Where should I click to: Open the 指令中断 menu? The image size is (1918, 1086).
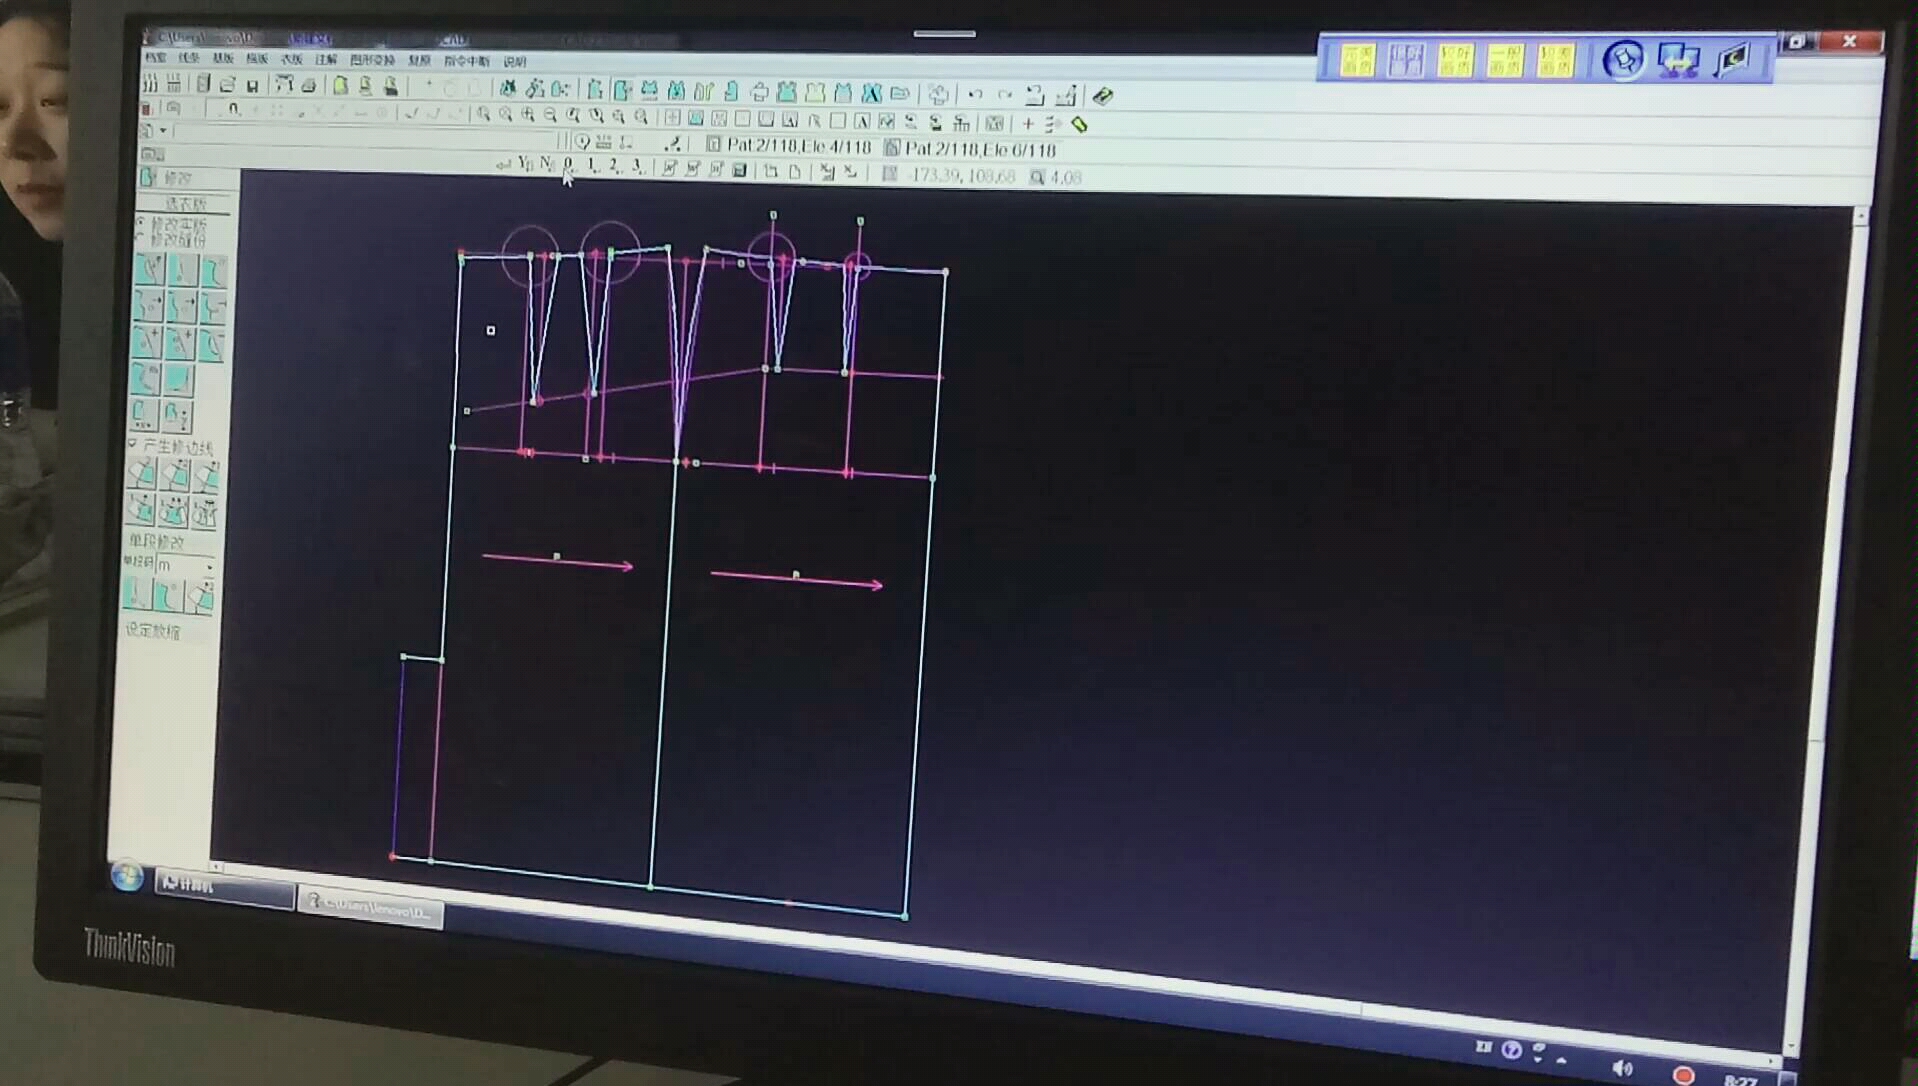tap(467, 61)
